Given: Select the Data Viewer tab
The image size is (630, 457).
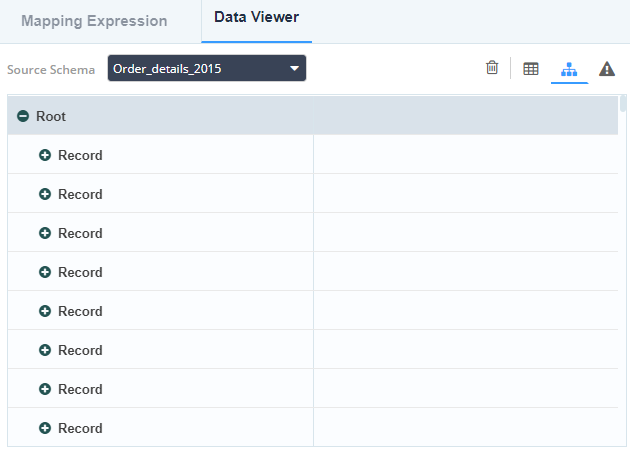Looking at the screenshot, I should pyautogui.click(x=256, y=17).
